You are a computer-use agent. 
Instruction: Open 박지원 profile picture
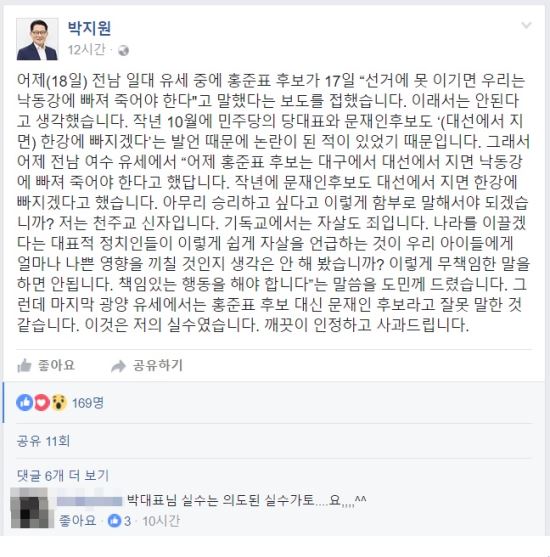click(37, 39)
